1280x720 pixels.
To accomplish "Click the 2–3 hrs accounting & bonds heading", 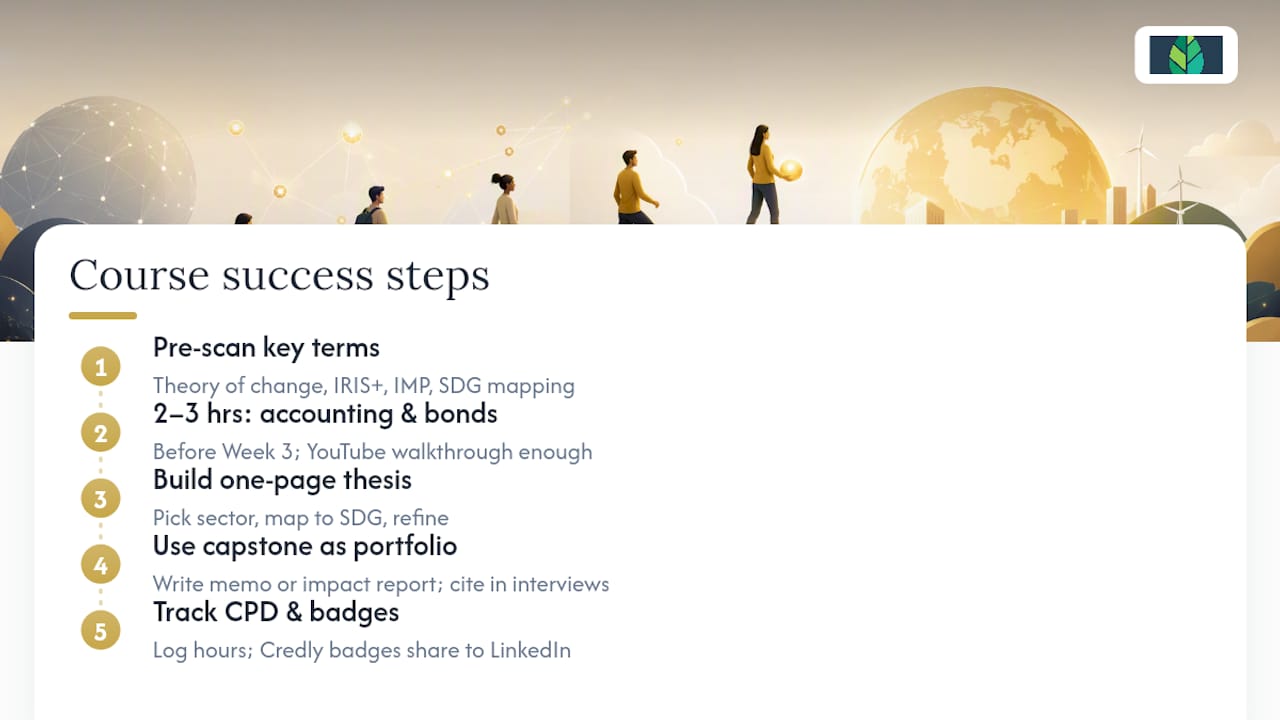I will click(325, 414).
